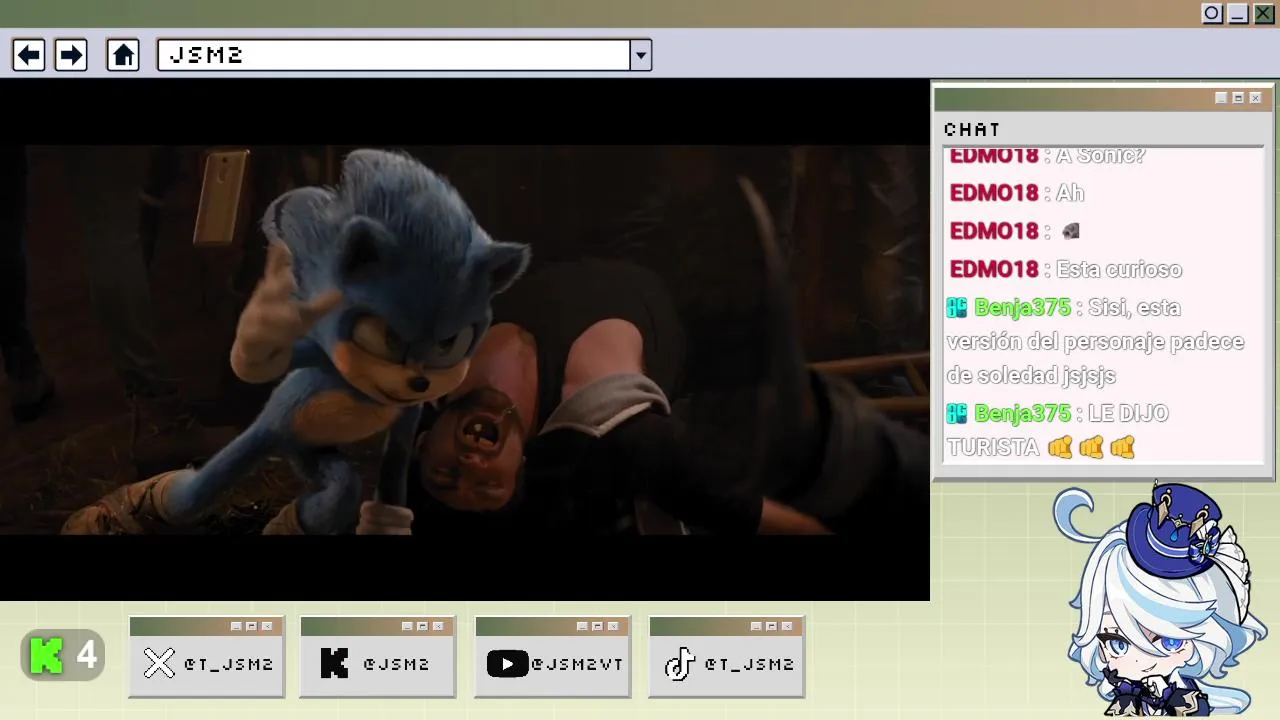Click the thumbs emoji after TURISTA
This screenshot has height=720, width=1280.
(x=1091, y=447)
